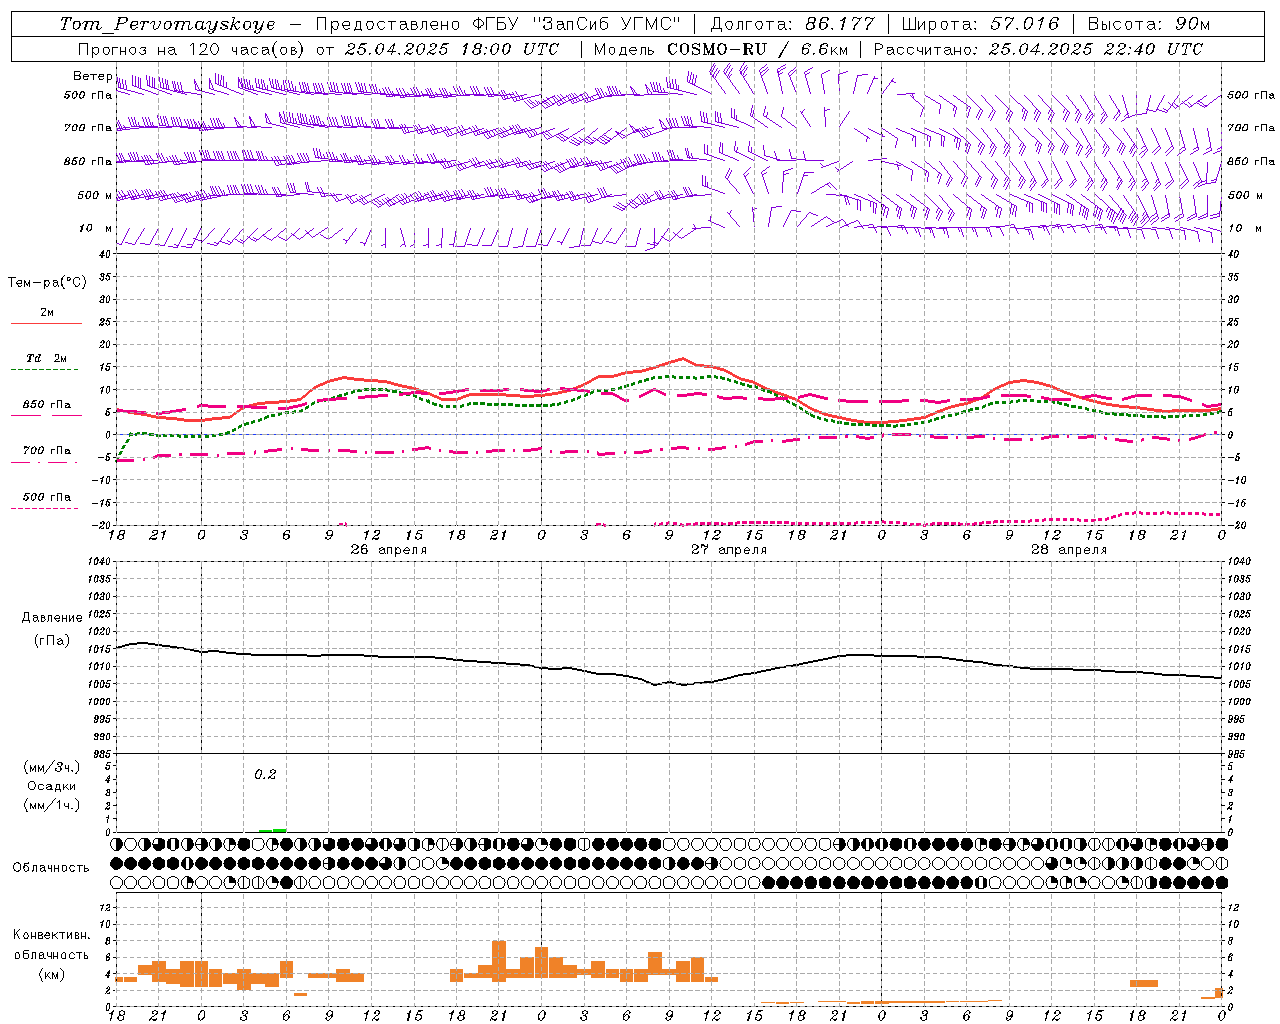Screen dimensions: 1280x1024
Task: Click the '700 гПа' temperature legend entry
Action: pos(47,450)
